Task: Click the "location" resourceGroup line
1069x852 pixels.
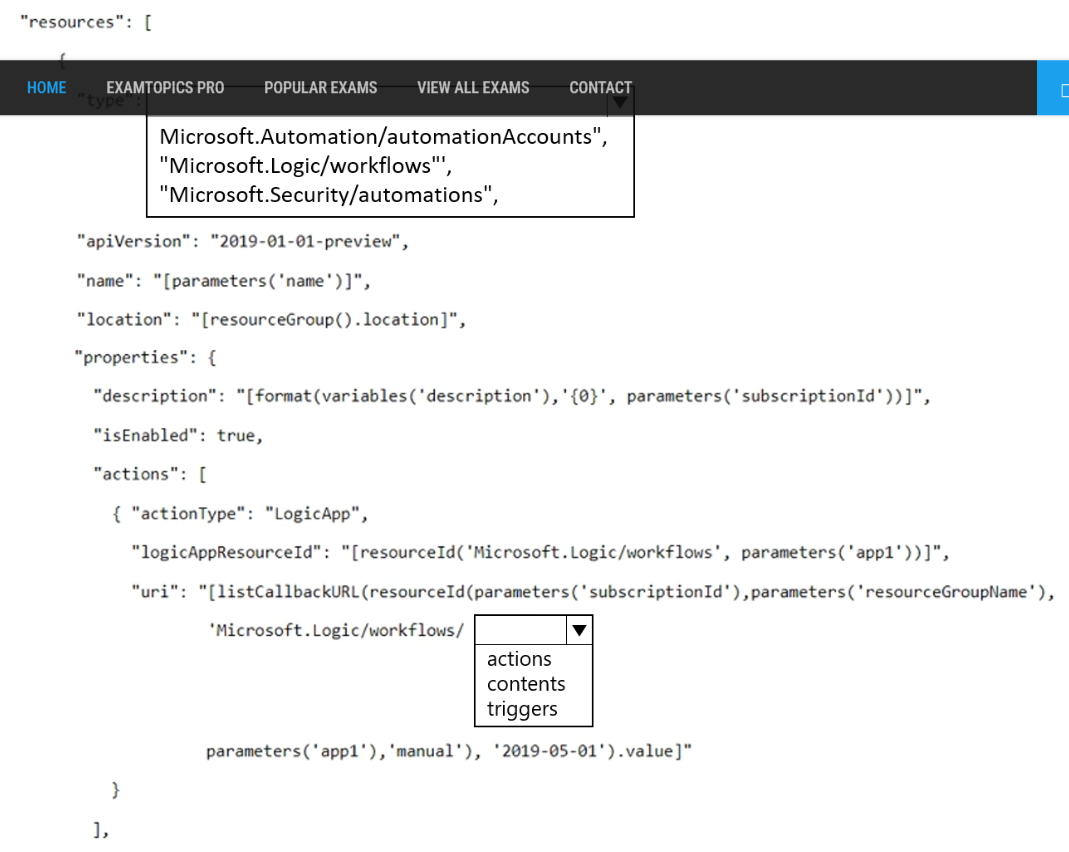Action: [271, 320]
